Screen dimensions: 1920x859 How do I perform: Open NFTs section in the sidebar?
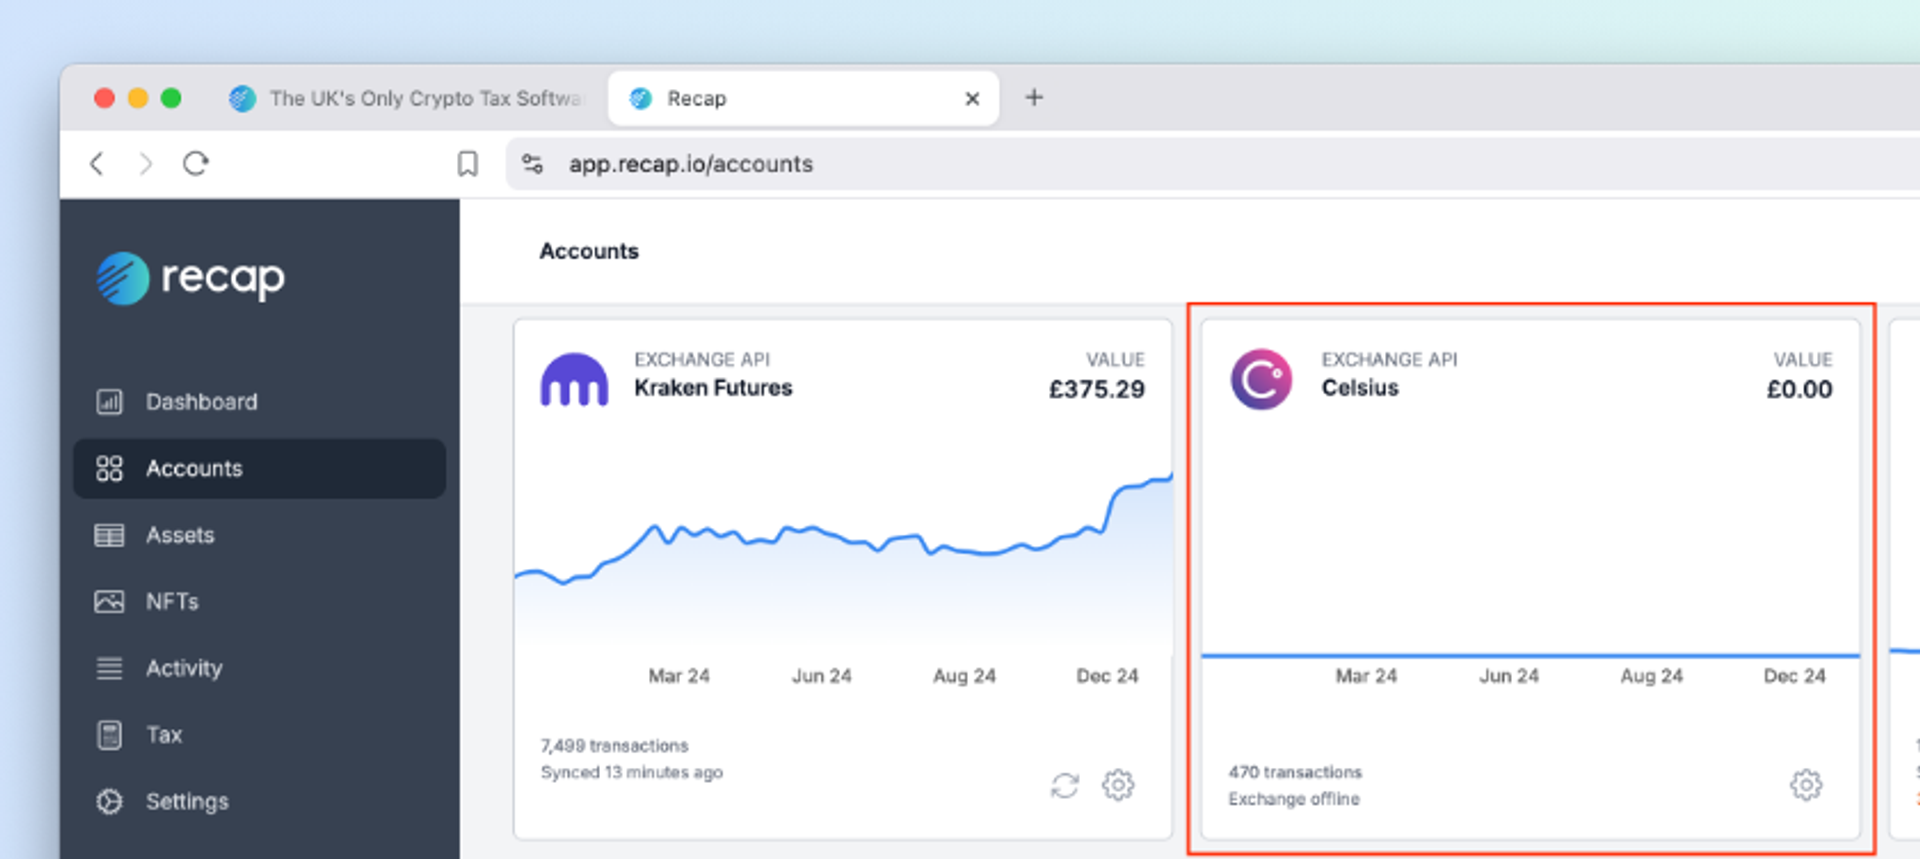[172, 602]
